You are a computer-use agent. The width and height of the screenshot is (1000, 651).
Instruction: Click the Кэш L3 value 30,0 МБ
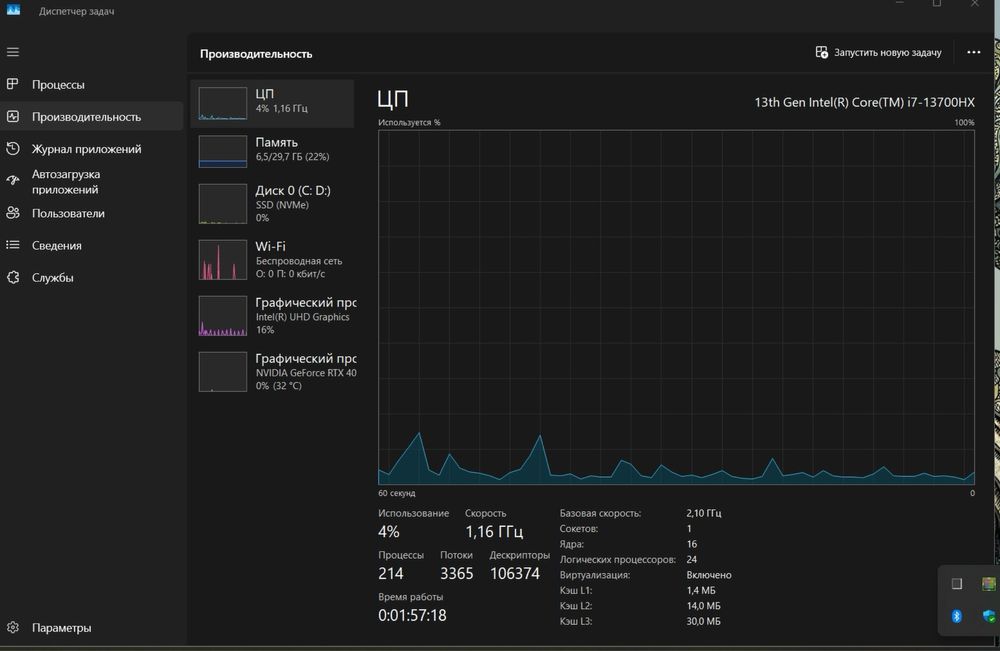(x=703, y=621)
